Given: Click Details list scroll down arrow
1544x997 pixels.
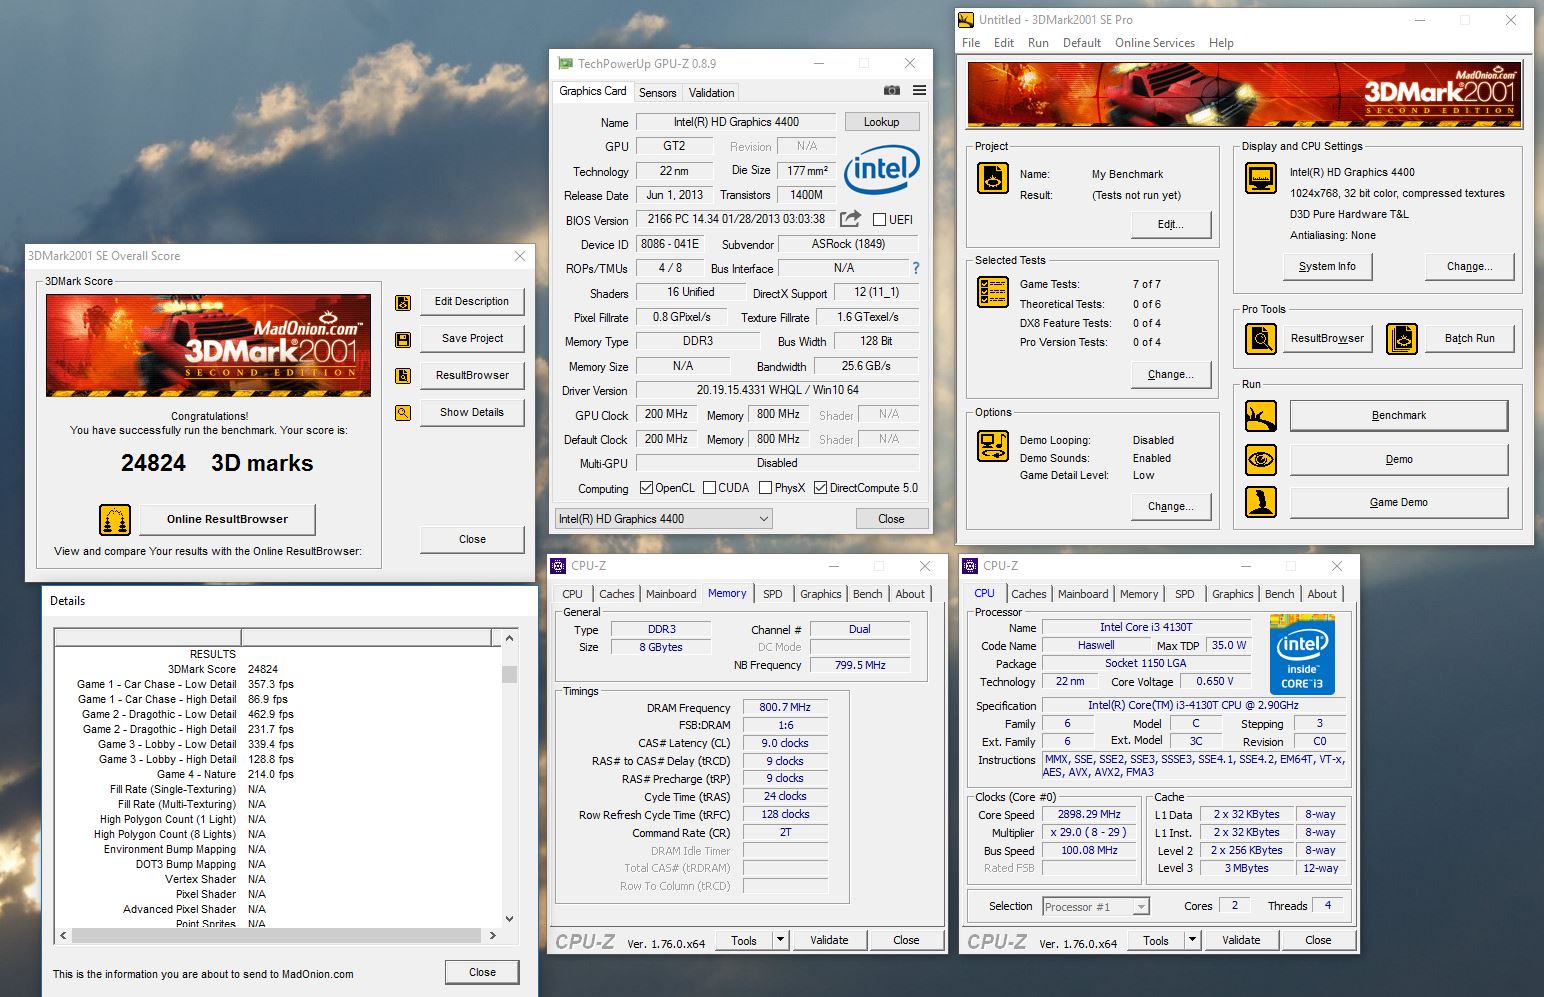Looking at the screenshot, I should click(x=510, y=919).
